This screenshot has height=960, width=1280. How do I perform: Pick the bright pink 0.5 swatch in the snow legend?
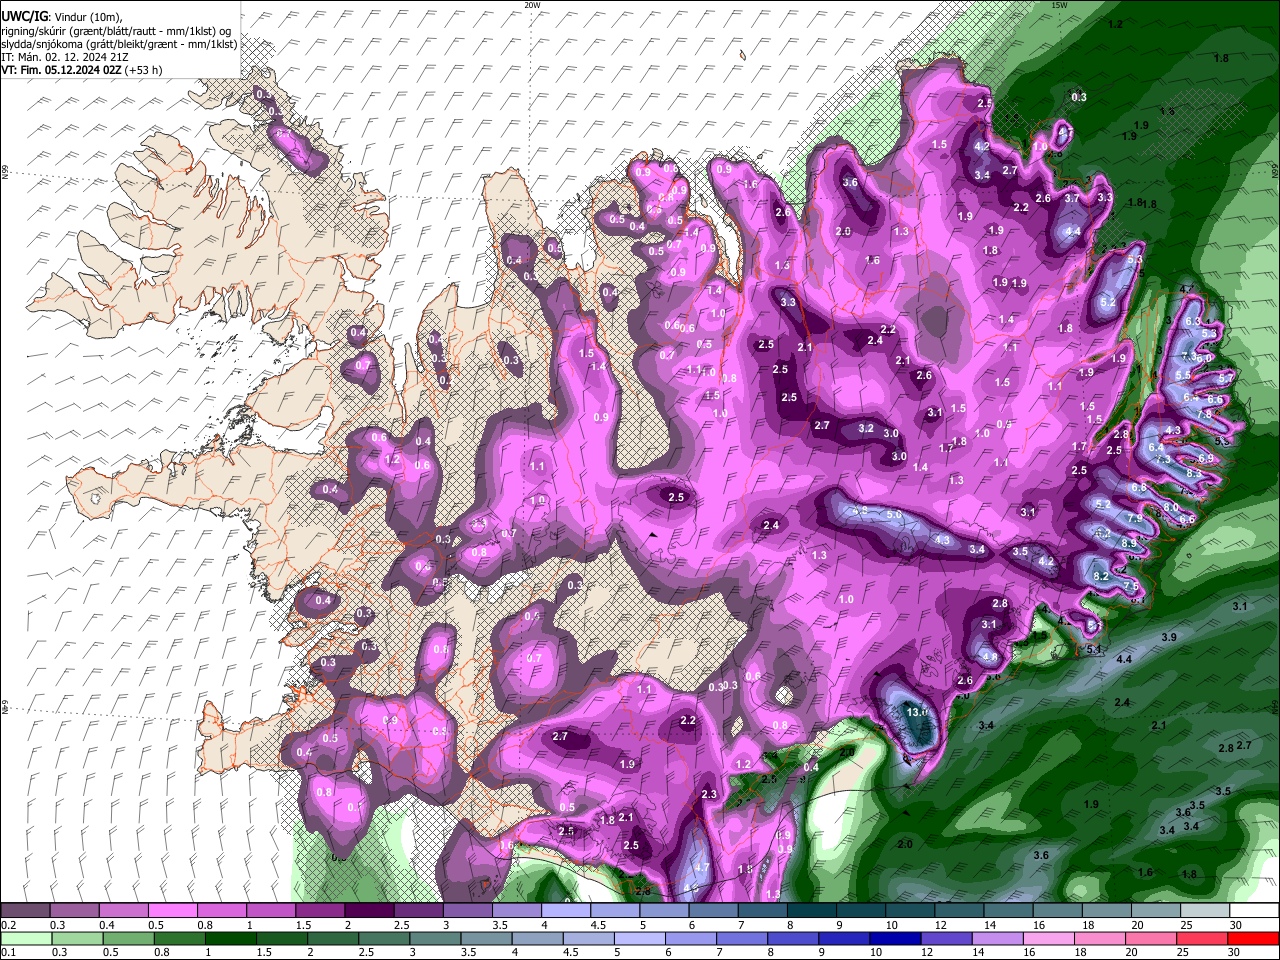click(172, 911)
